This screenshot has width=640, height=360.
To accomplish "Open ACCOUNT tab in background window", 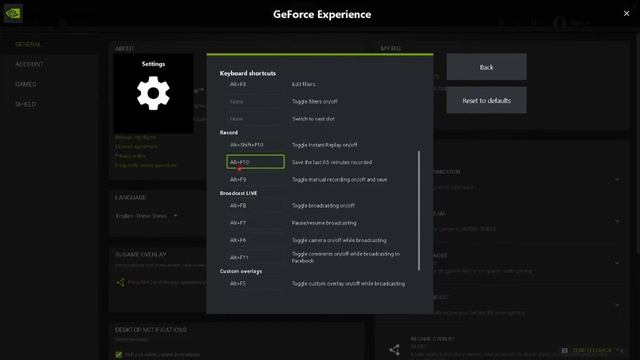I will [x=29, y=64].
